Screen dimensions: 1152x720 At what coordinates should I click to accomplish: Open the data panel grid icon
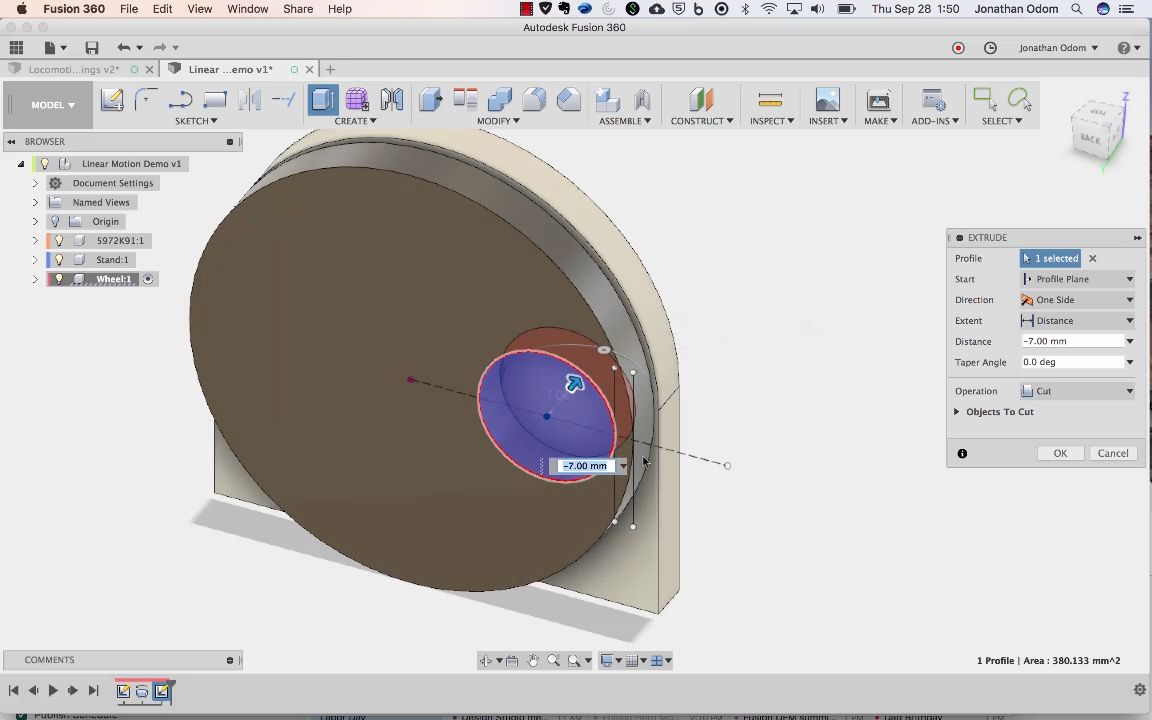[x=15, y=48]
